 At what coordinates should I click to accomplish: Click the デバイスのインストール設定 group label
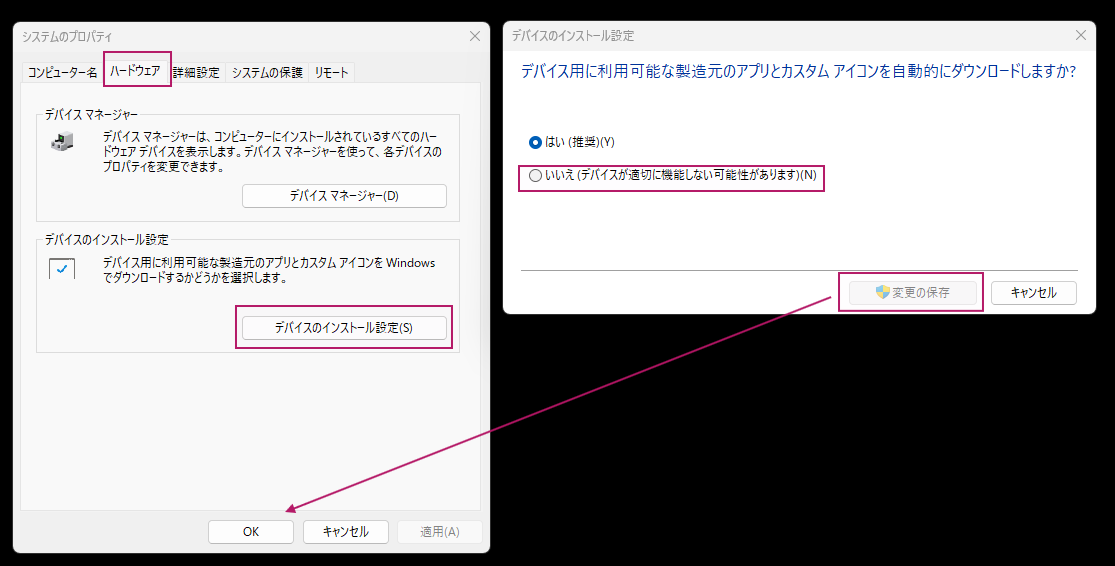pos(107,240)
